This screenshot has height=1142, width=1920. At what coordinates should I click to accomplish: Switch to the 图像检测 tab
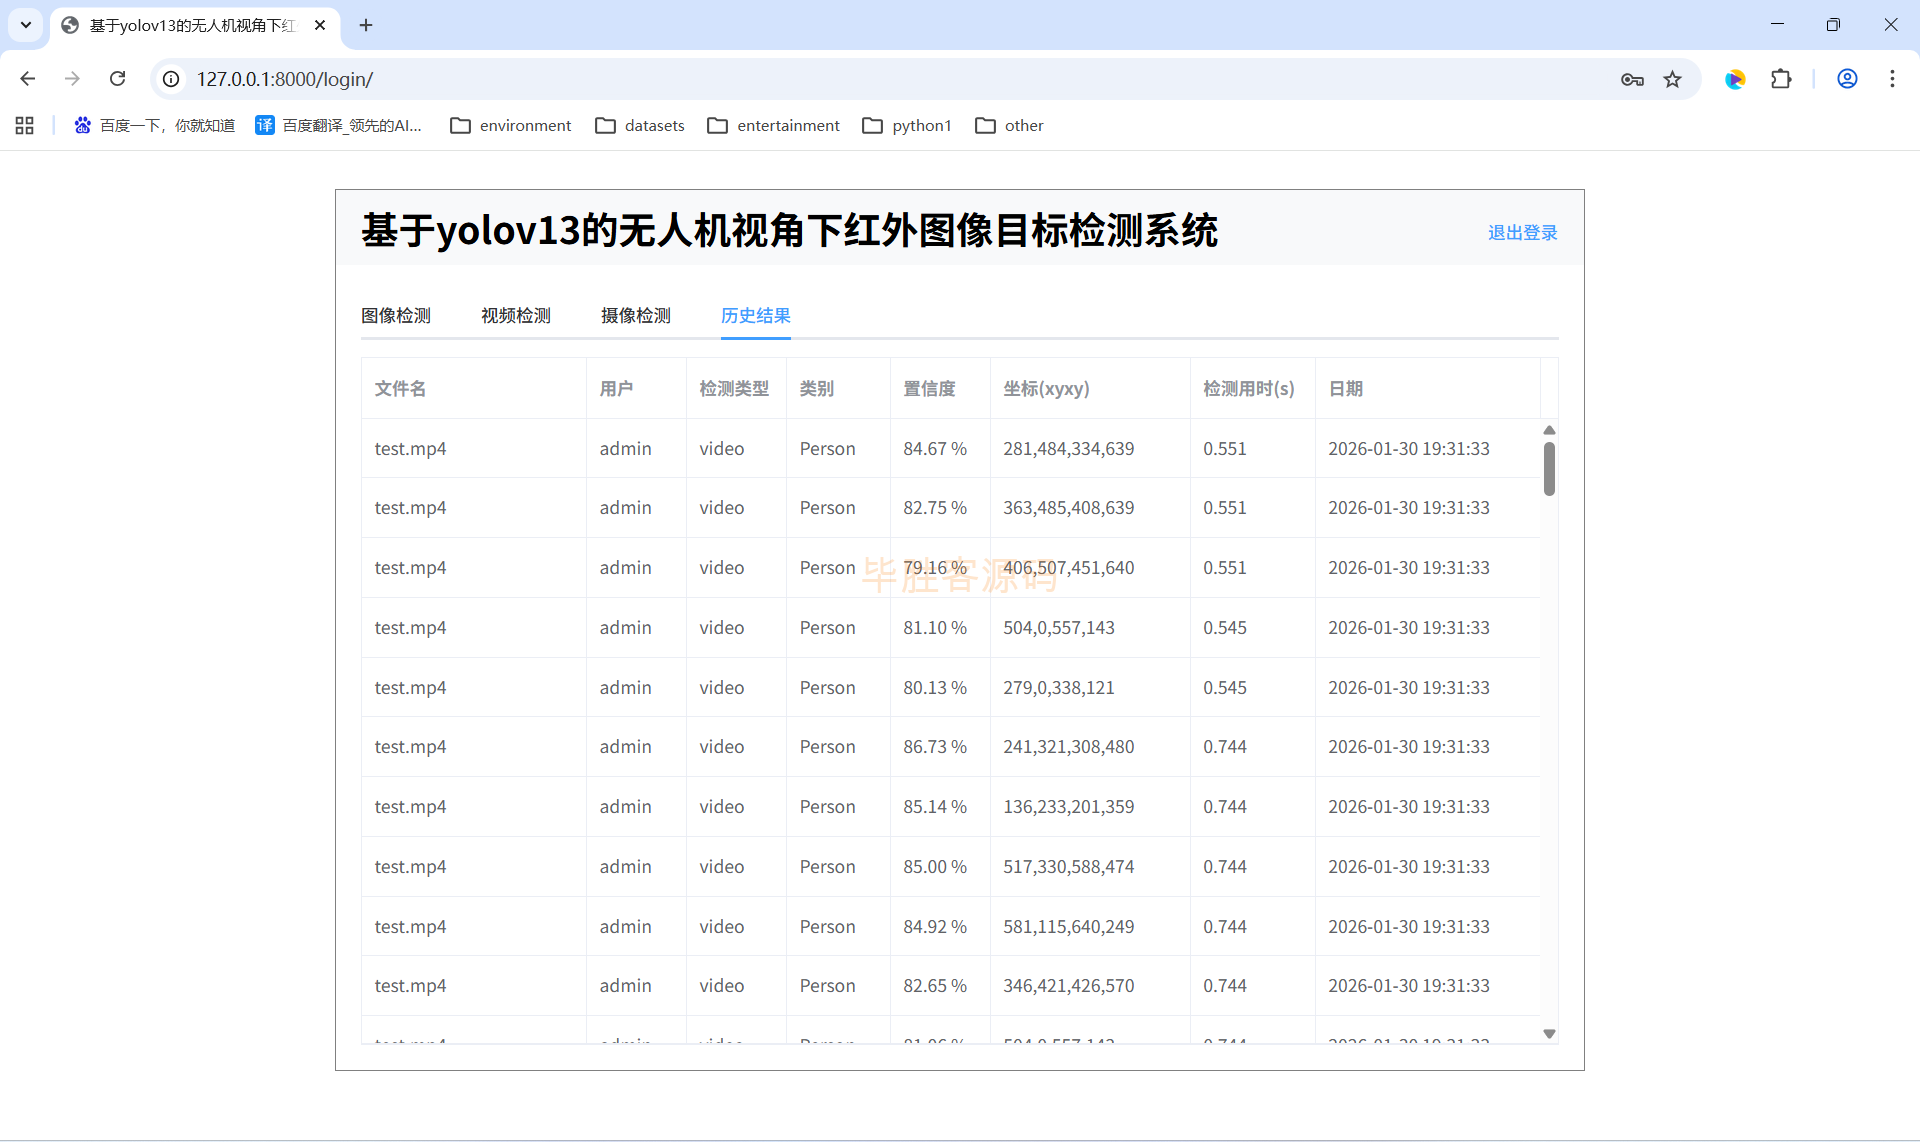(x=396, y=316)
